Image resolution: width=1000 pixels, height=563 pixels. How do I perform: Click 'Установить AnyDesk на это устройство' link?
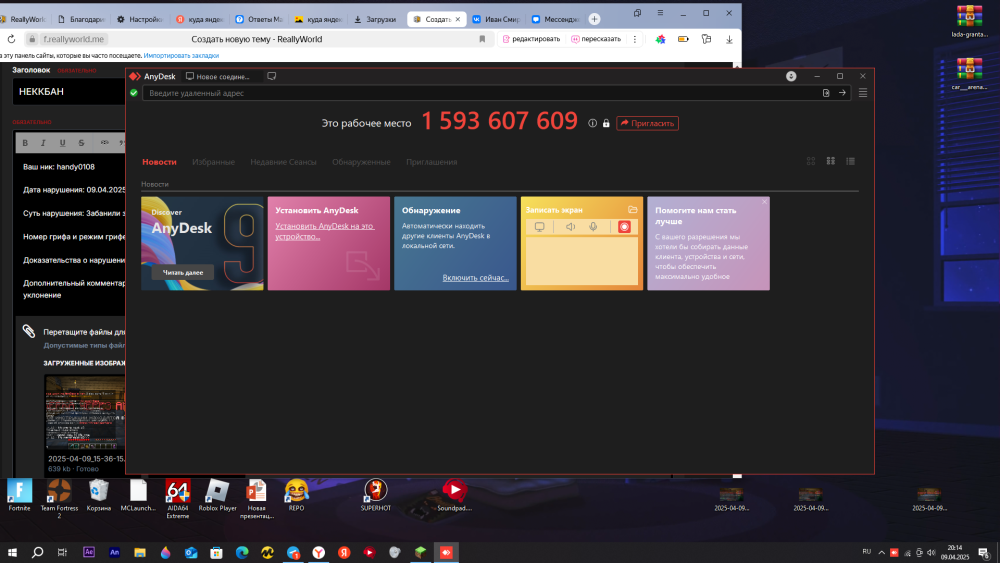click(x=325, y=231)
